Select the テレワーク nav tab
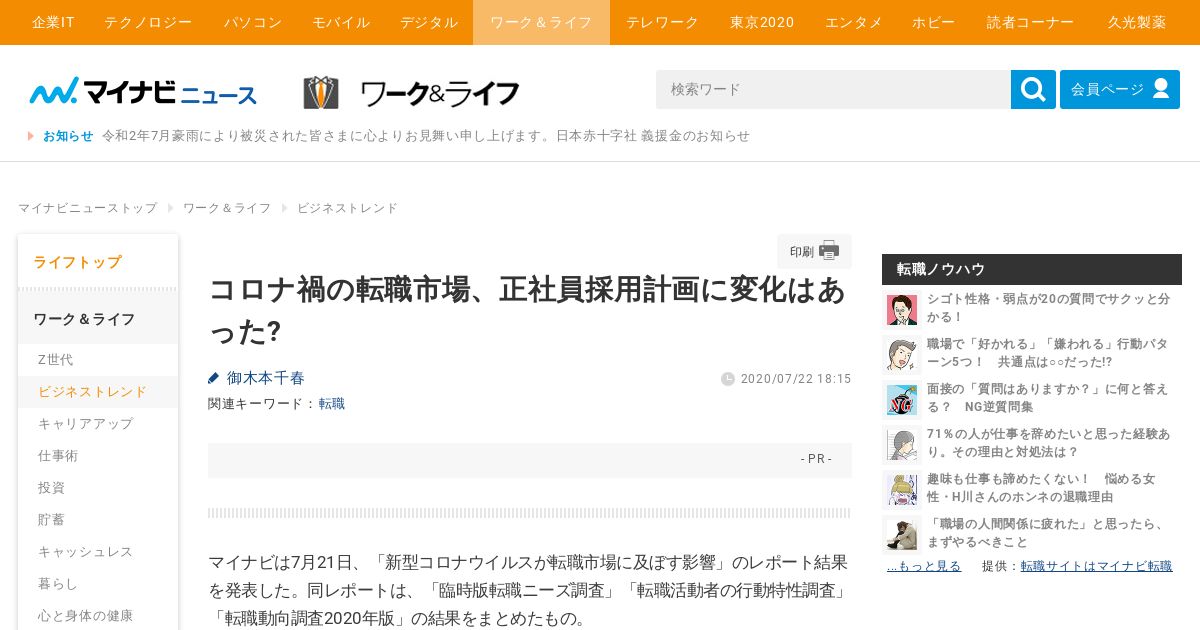Image resolution: width=1200 pixels, height=630 pixels. [662, 22]
